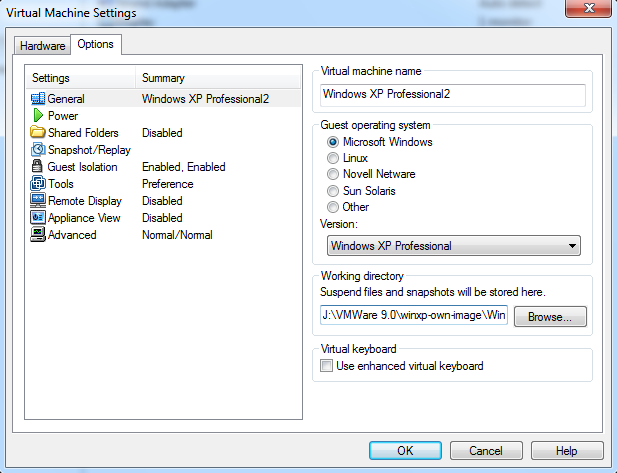
Task: Click the Working directory path field
Action: 414,315
